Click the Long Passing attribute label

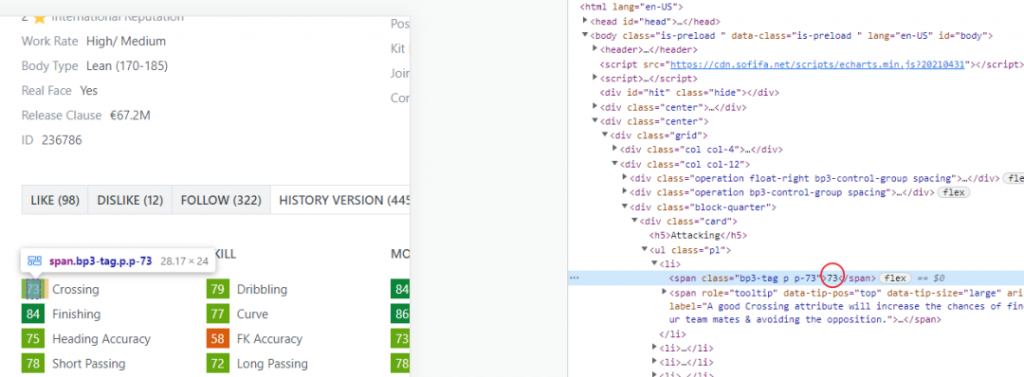[272, 363]
